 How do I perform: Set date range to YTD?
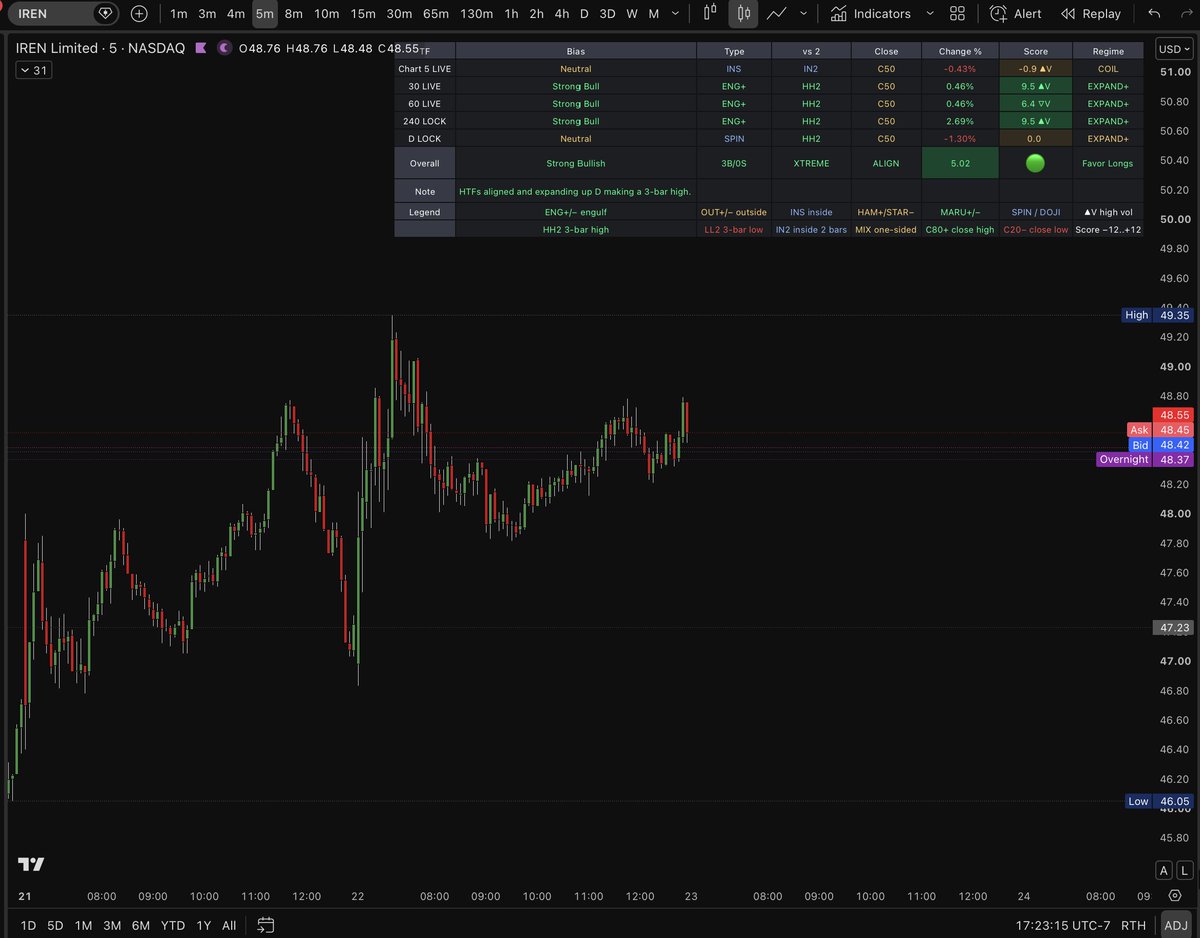(x=172, y=925)
